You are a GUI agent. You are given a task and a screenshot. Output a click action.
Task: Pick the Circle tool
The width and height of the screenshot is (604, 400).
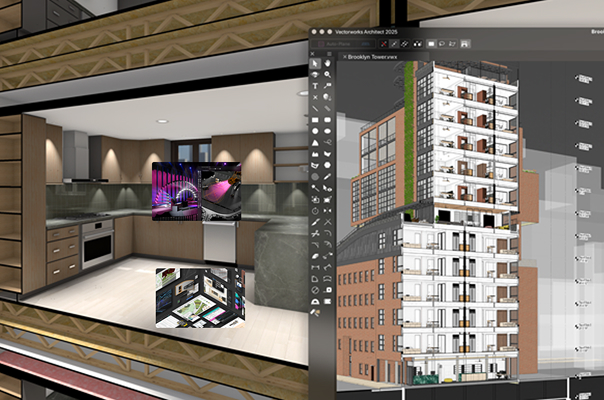click(315, 131)
